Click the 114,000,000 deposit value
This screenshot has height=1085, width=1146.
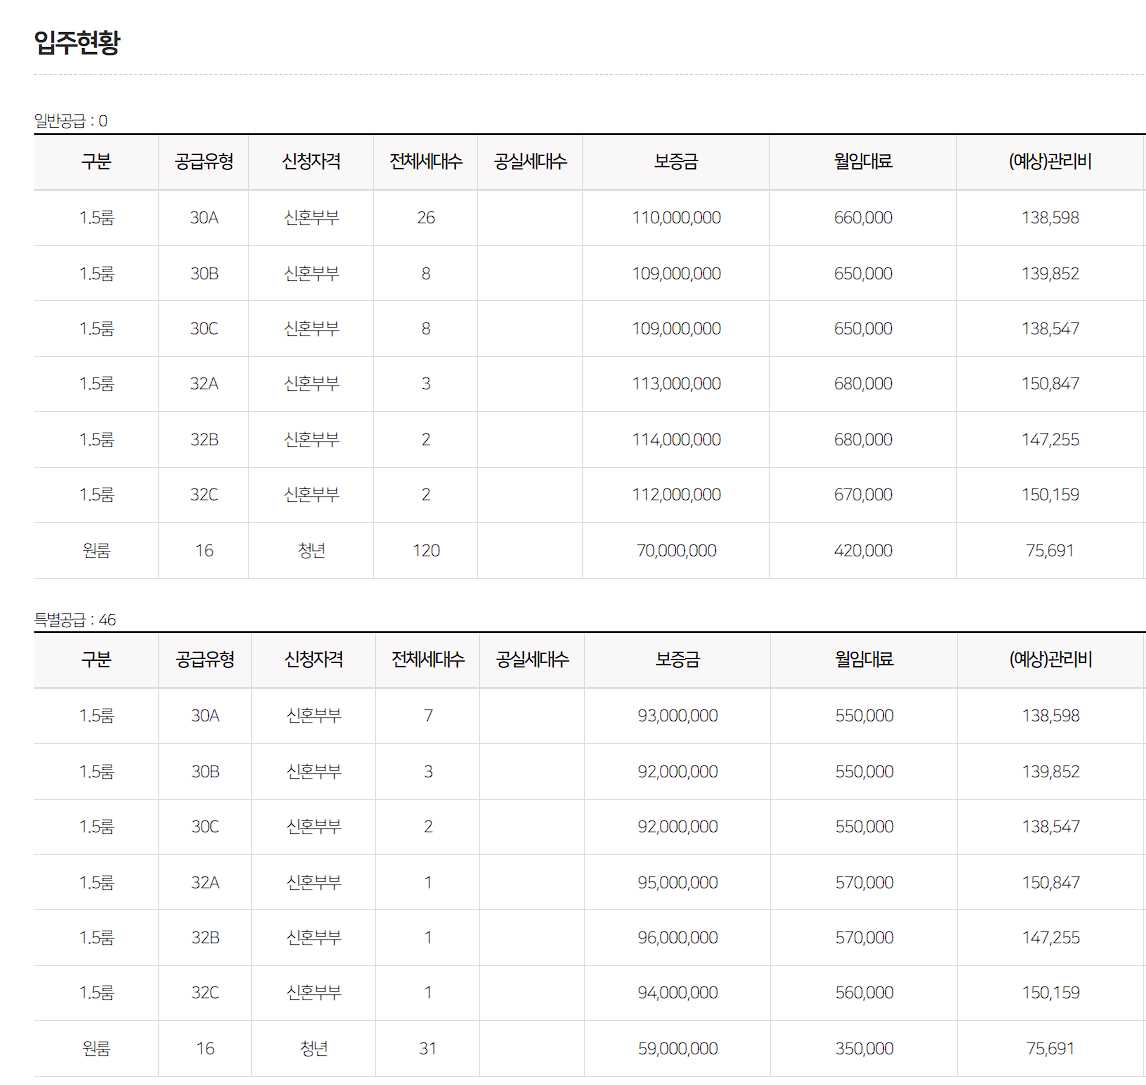(x=676, y=439)
